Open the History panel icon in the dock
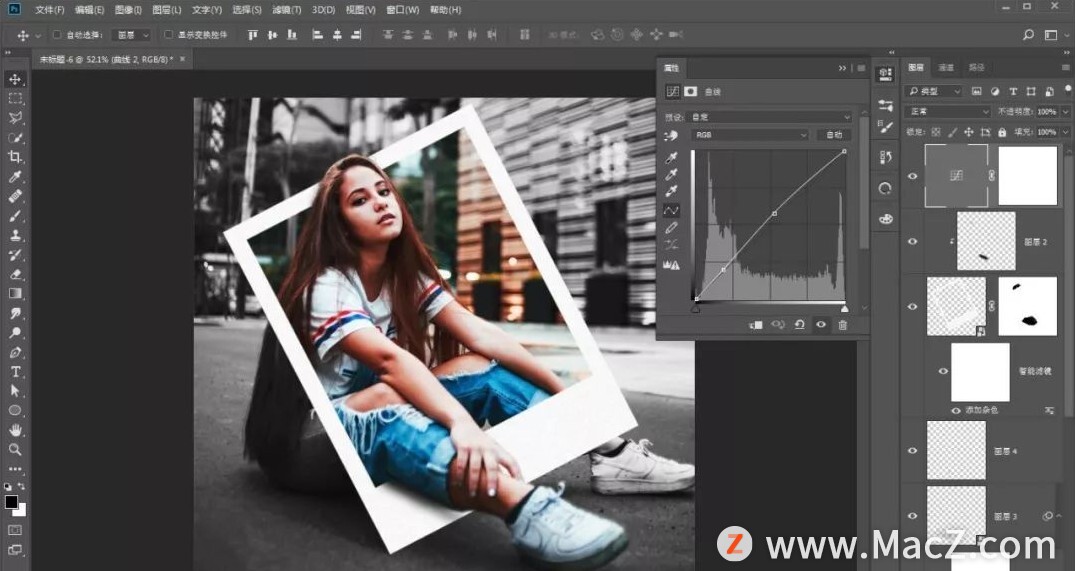This screenshot has width=1075, height=571. pyautogui.click(x=885, y=158)
